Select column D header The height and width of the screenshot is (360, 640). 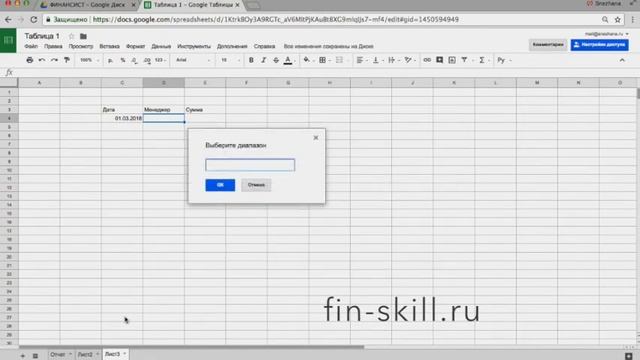click(164, 83)
